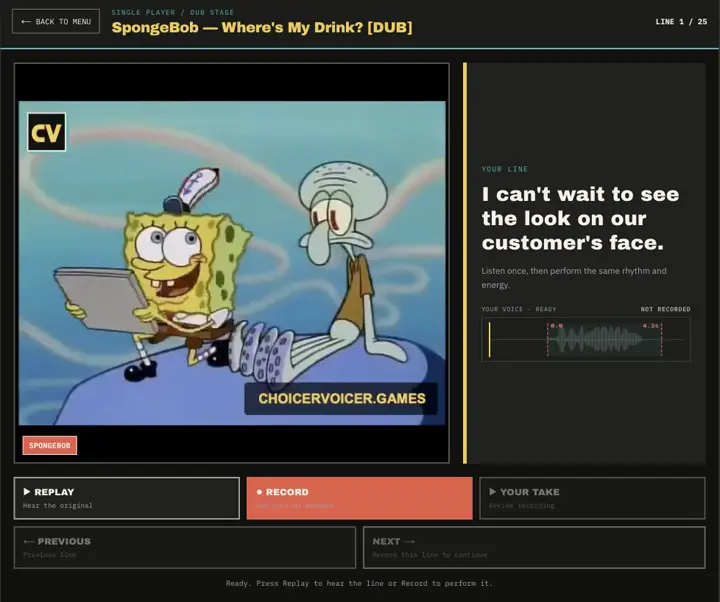Click the waveform end marker at 4.3s
Screen dimensions: 720x602
pyautogui.click(x=661, y=339)
